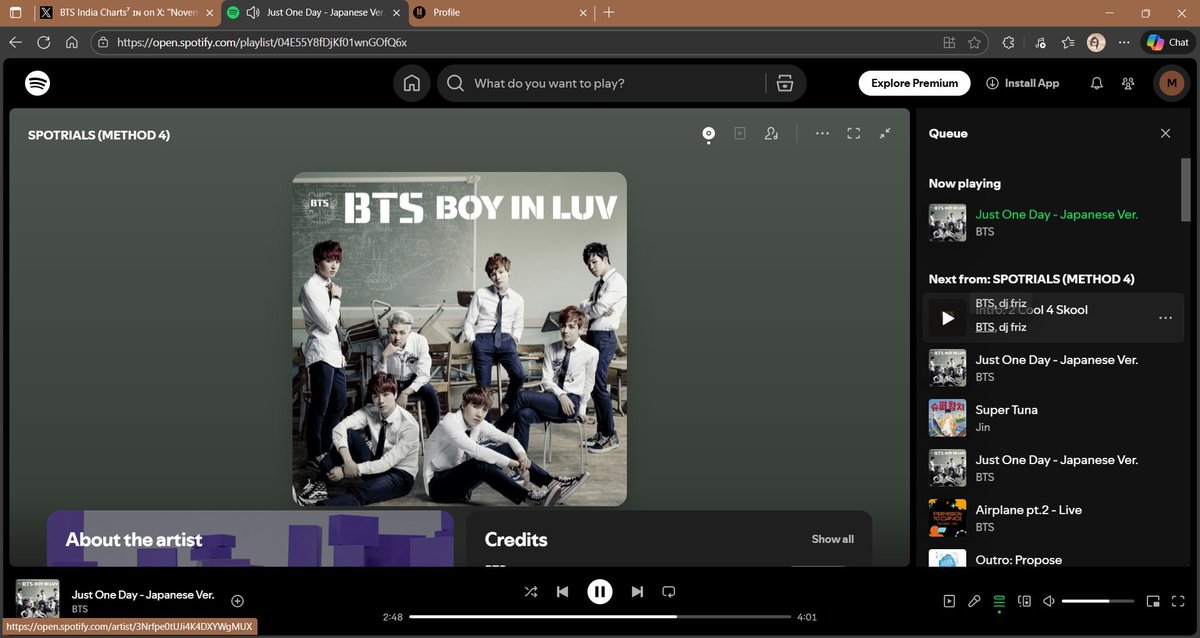Pause the current song
This screenshot has width=1200, height=638.
click(x=599, y=592)
